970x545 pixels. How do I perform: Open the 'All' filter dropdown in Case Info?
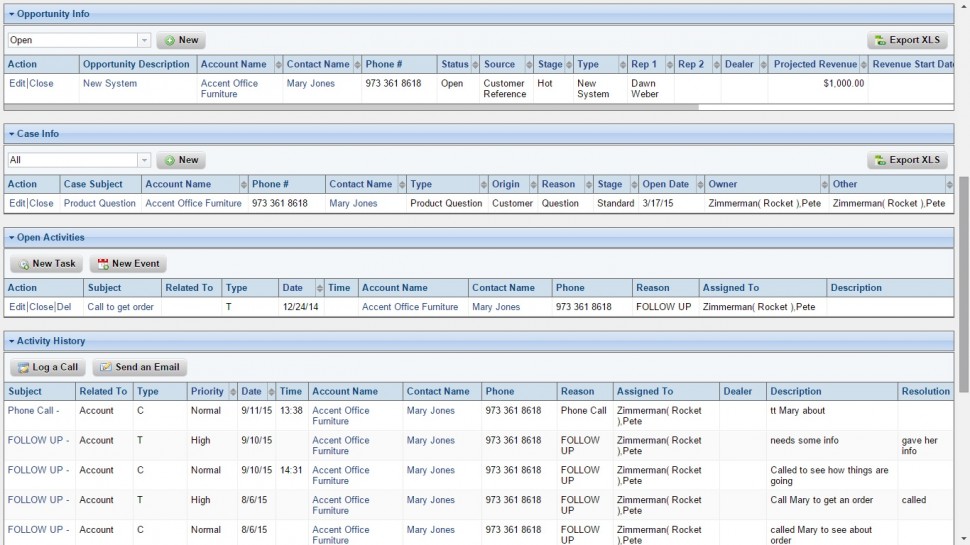[144, 160]
